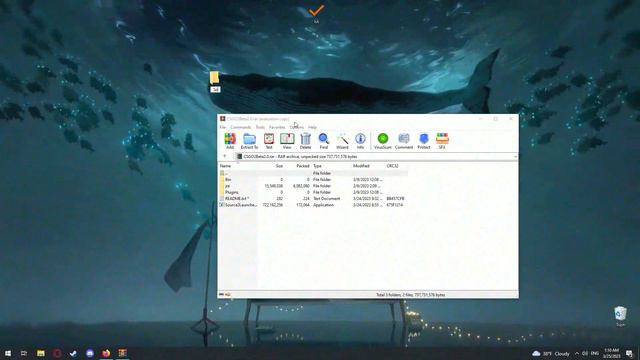Click the View toolbar icon
The width and height of the screenshot is (640, 360).
(x=287, y=141)
